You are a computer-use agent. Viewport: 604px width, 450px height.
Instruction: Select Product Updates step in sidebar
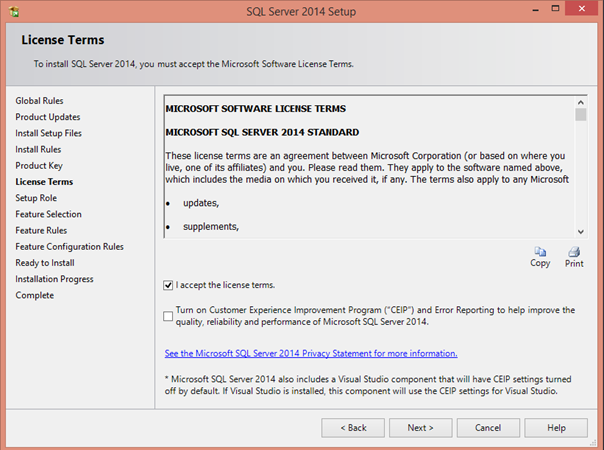coord(48,117)
